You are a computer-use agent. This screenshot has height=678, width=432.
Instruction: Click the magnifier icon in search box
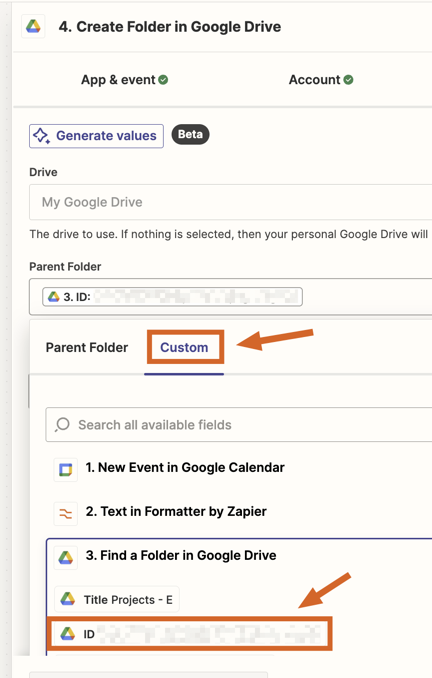(62, 425)
